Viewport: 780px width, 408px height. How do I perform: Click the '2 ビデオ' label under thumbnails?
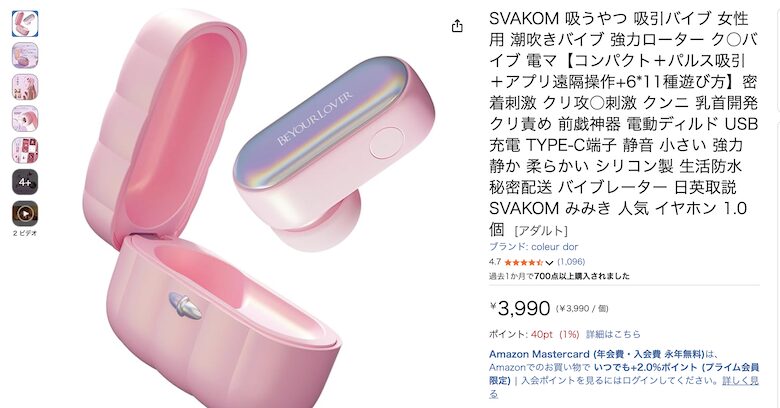[x=25, y=233]
